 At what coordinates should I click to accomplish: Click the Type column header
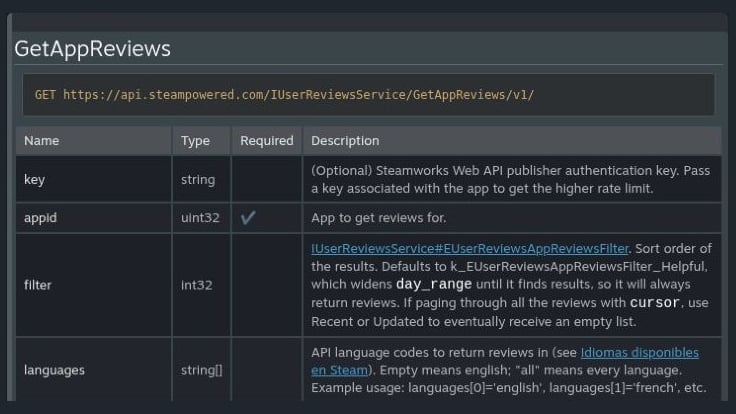coord(201,140)
